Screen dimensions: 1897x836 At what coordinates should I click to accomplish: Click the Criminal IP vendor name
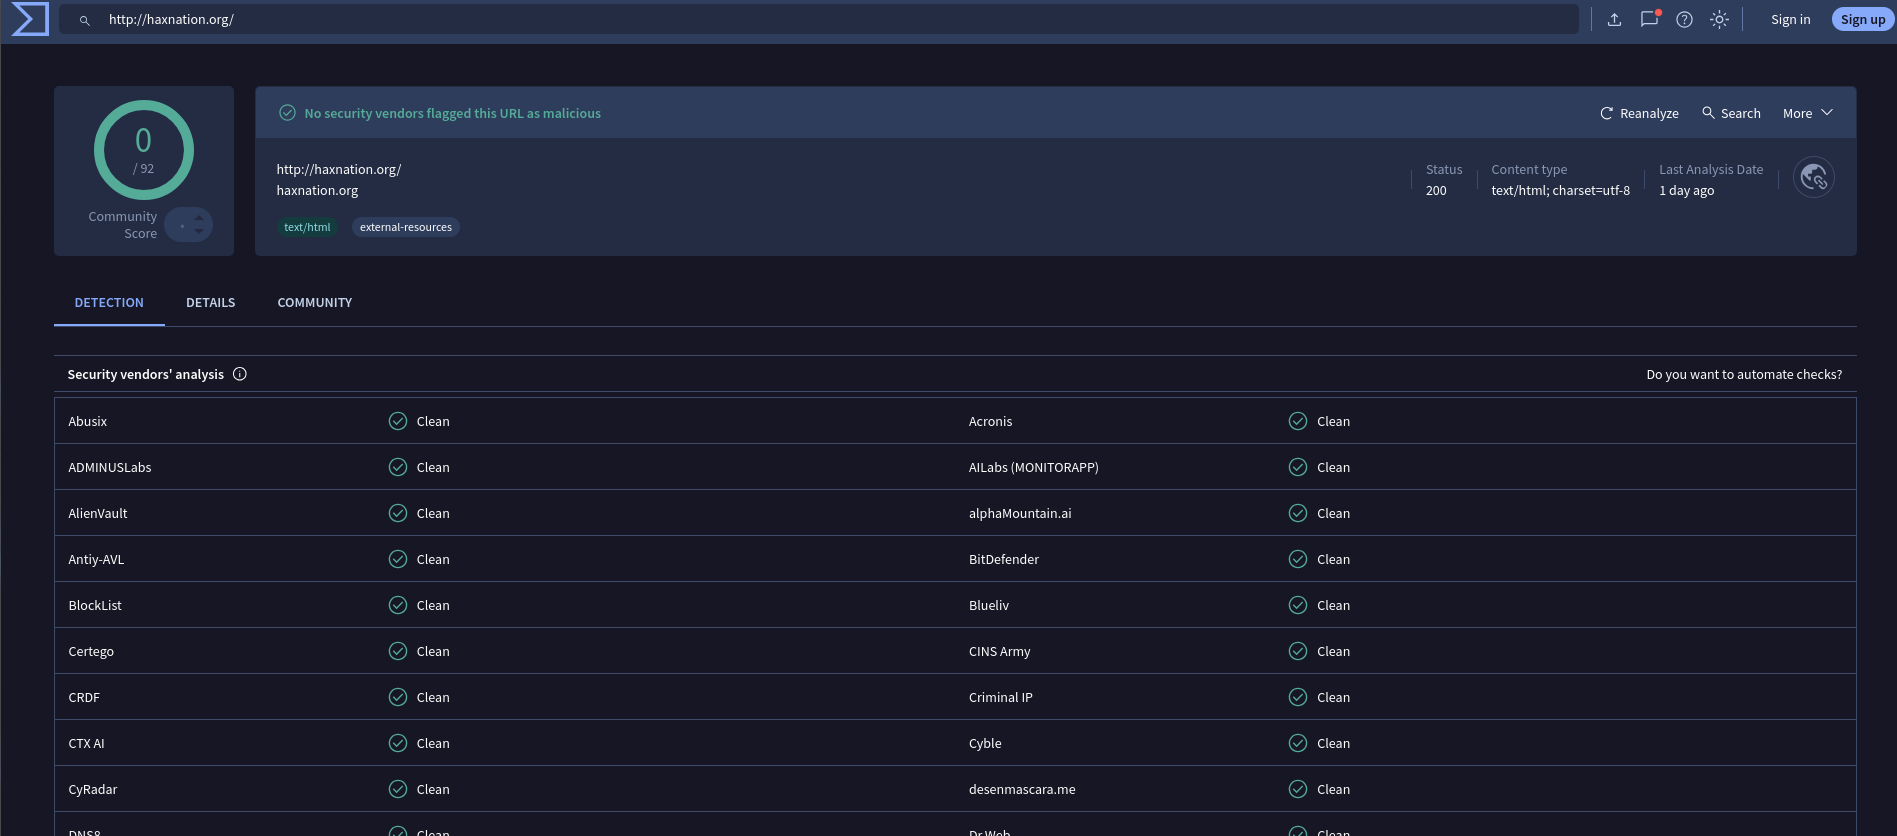point(1001,697)
